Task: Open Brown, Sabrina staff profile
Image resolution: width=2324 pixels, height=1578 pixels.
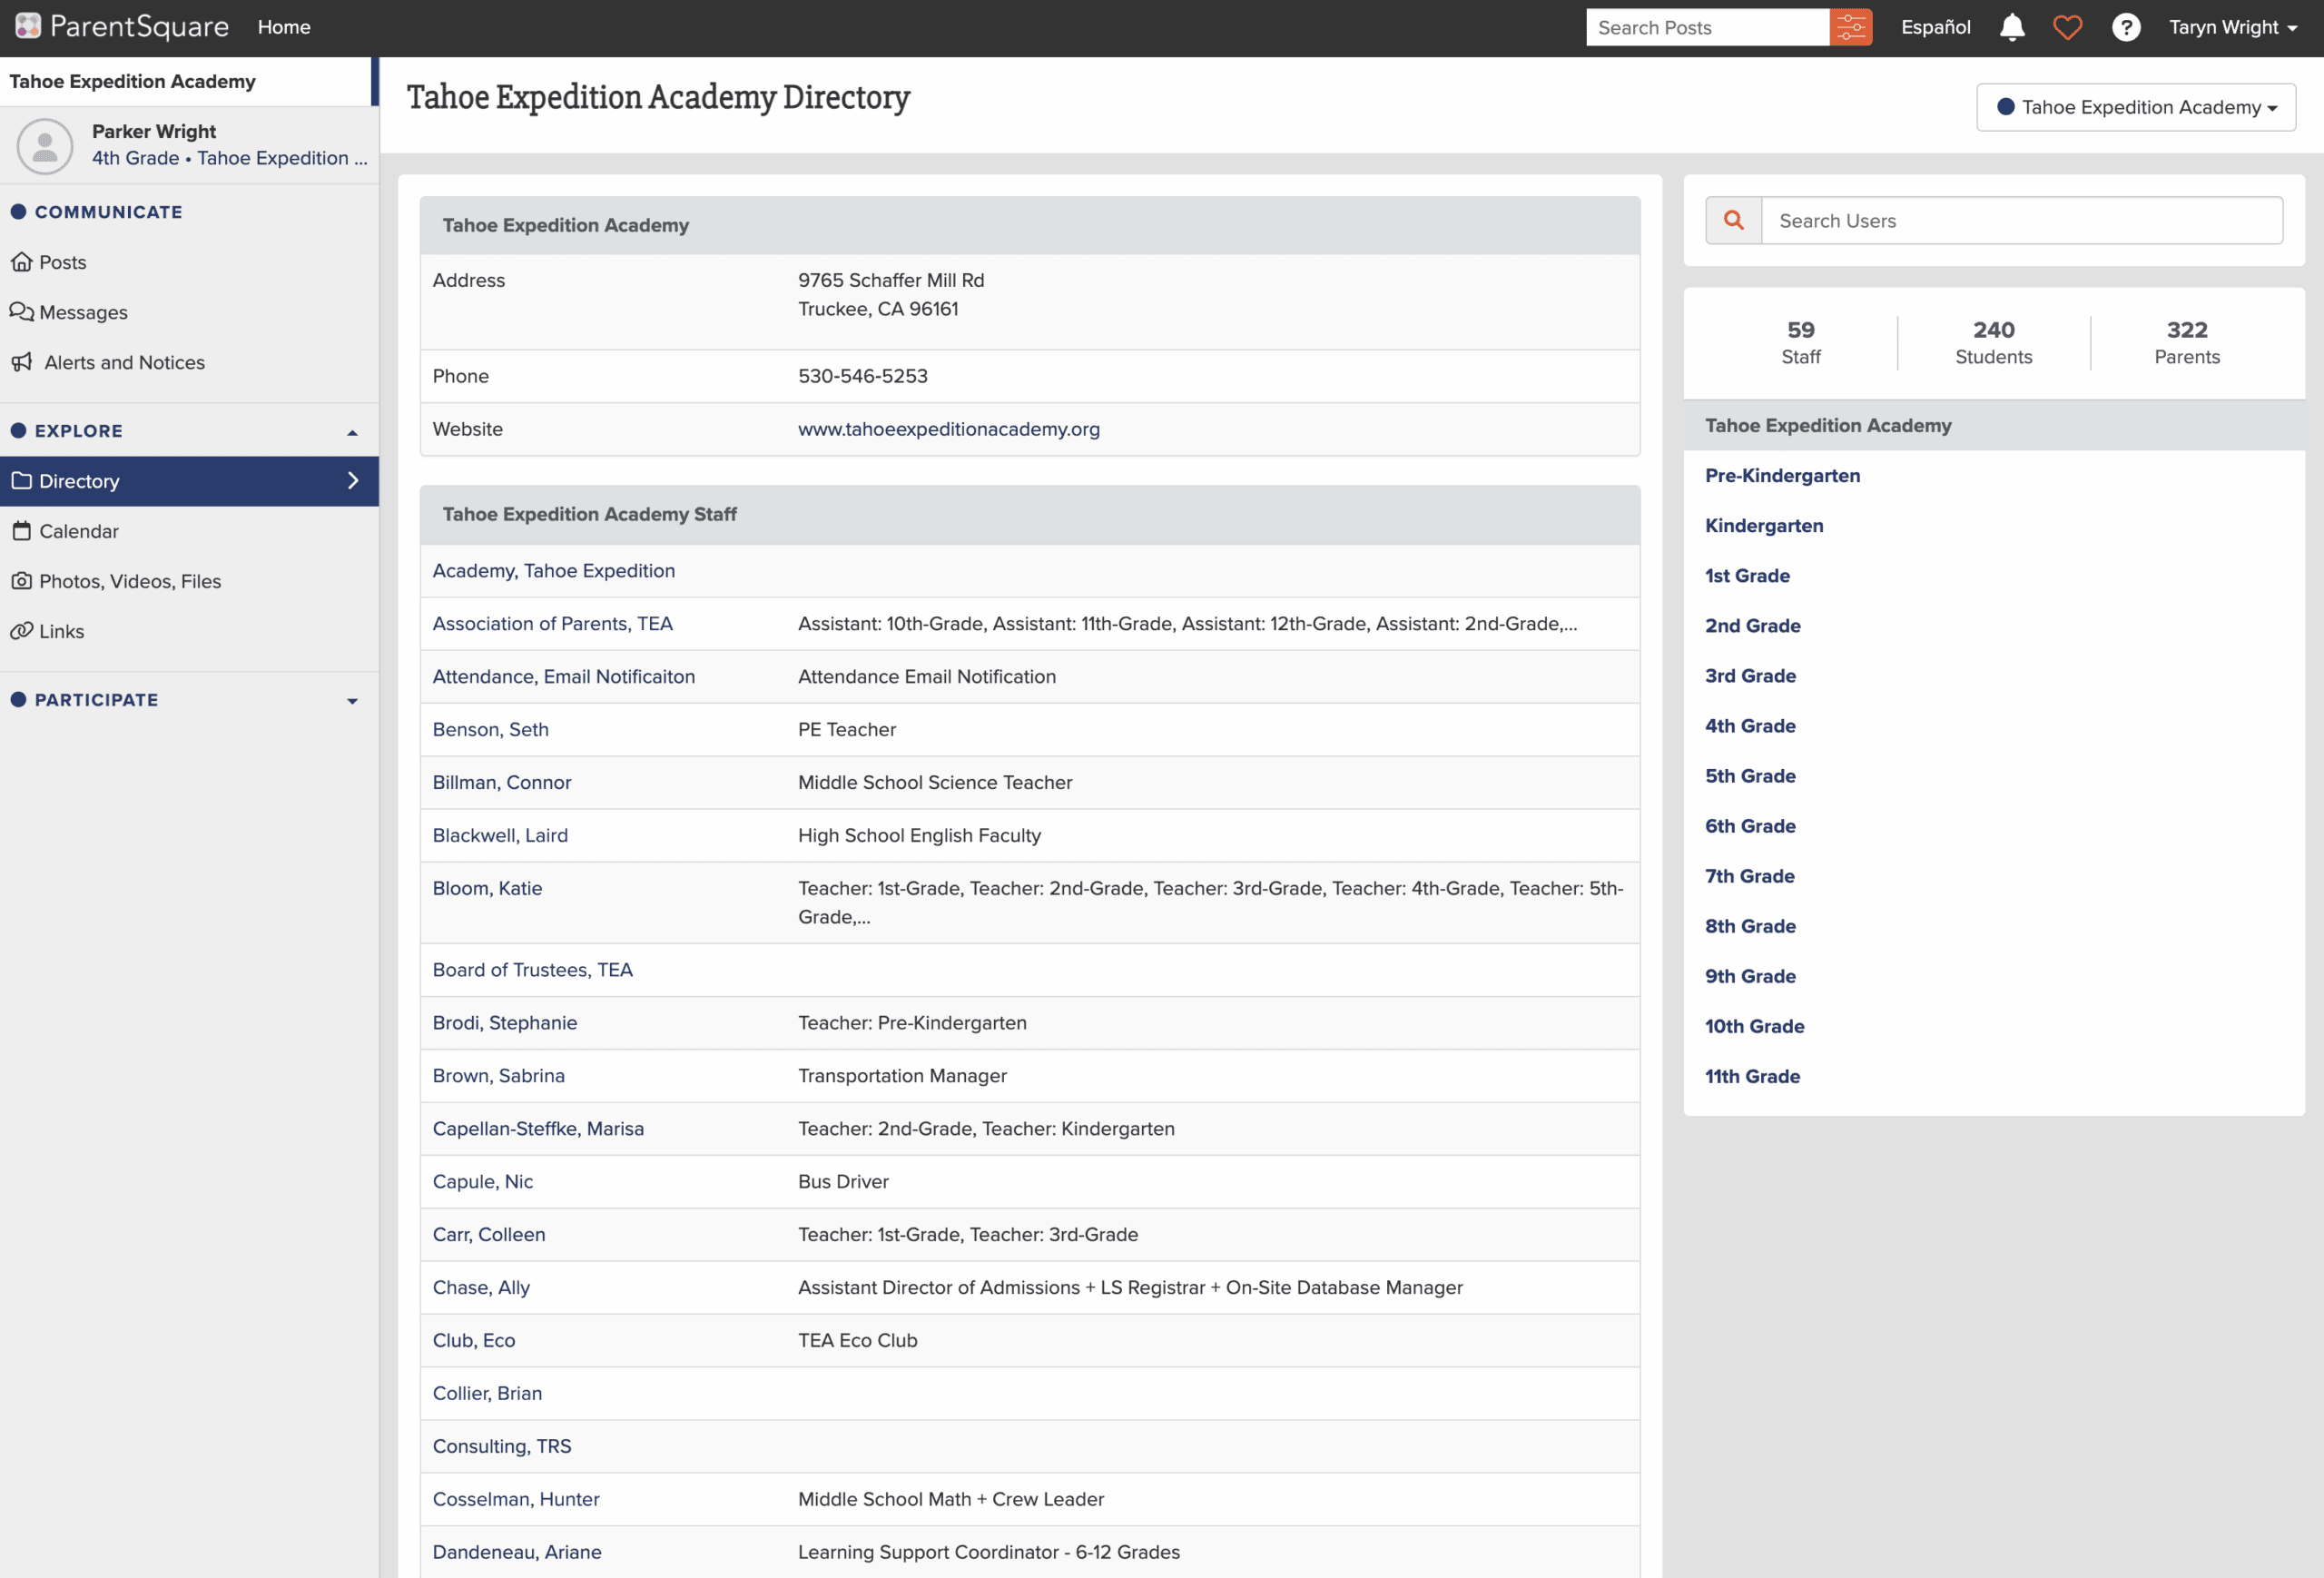Action: click(x=498, y=1076)
